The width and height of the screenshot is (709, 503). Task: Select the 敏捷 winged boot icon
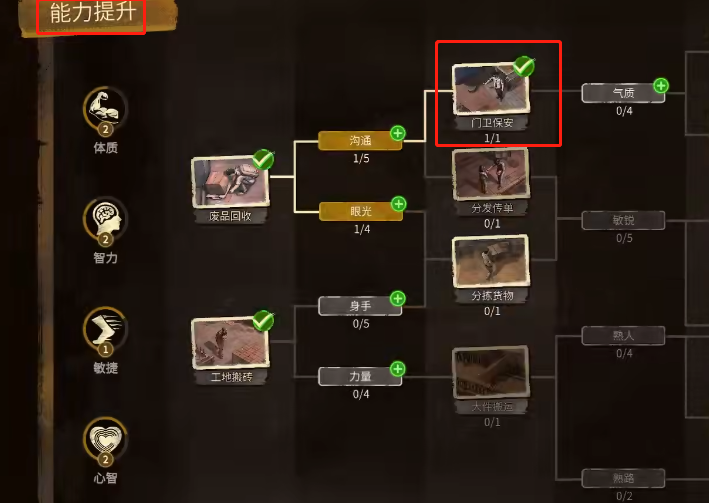pos(105,329)
